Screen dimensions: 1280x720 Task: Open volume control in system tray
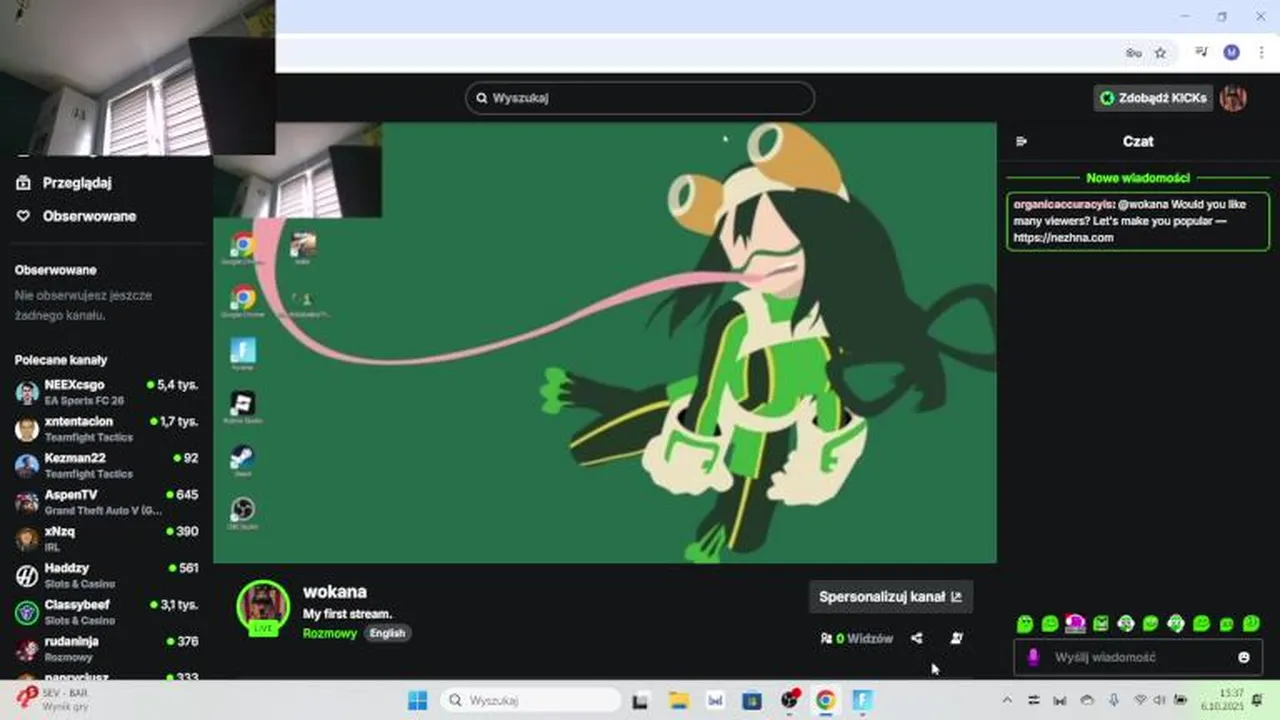coord(1159,700)
